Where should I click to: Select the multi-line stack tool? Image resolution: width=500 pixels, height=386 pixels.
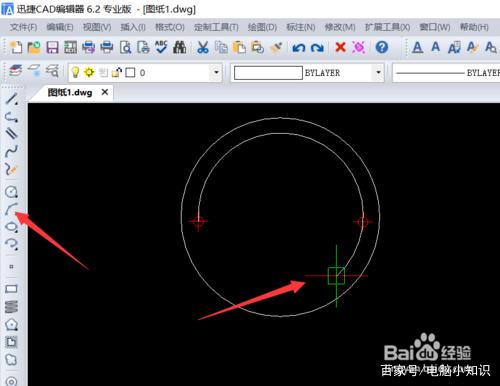click(x=11, y=307)
